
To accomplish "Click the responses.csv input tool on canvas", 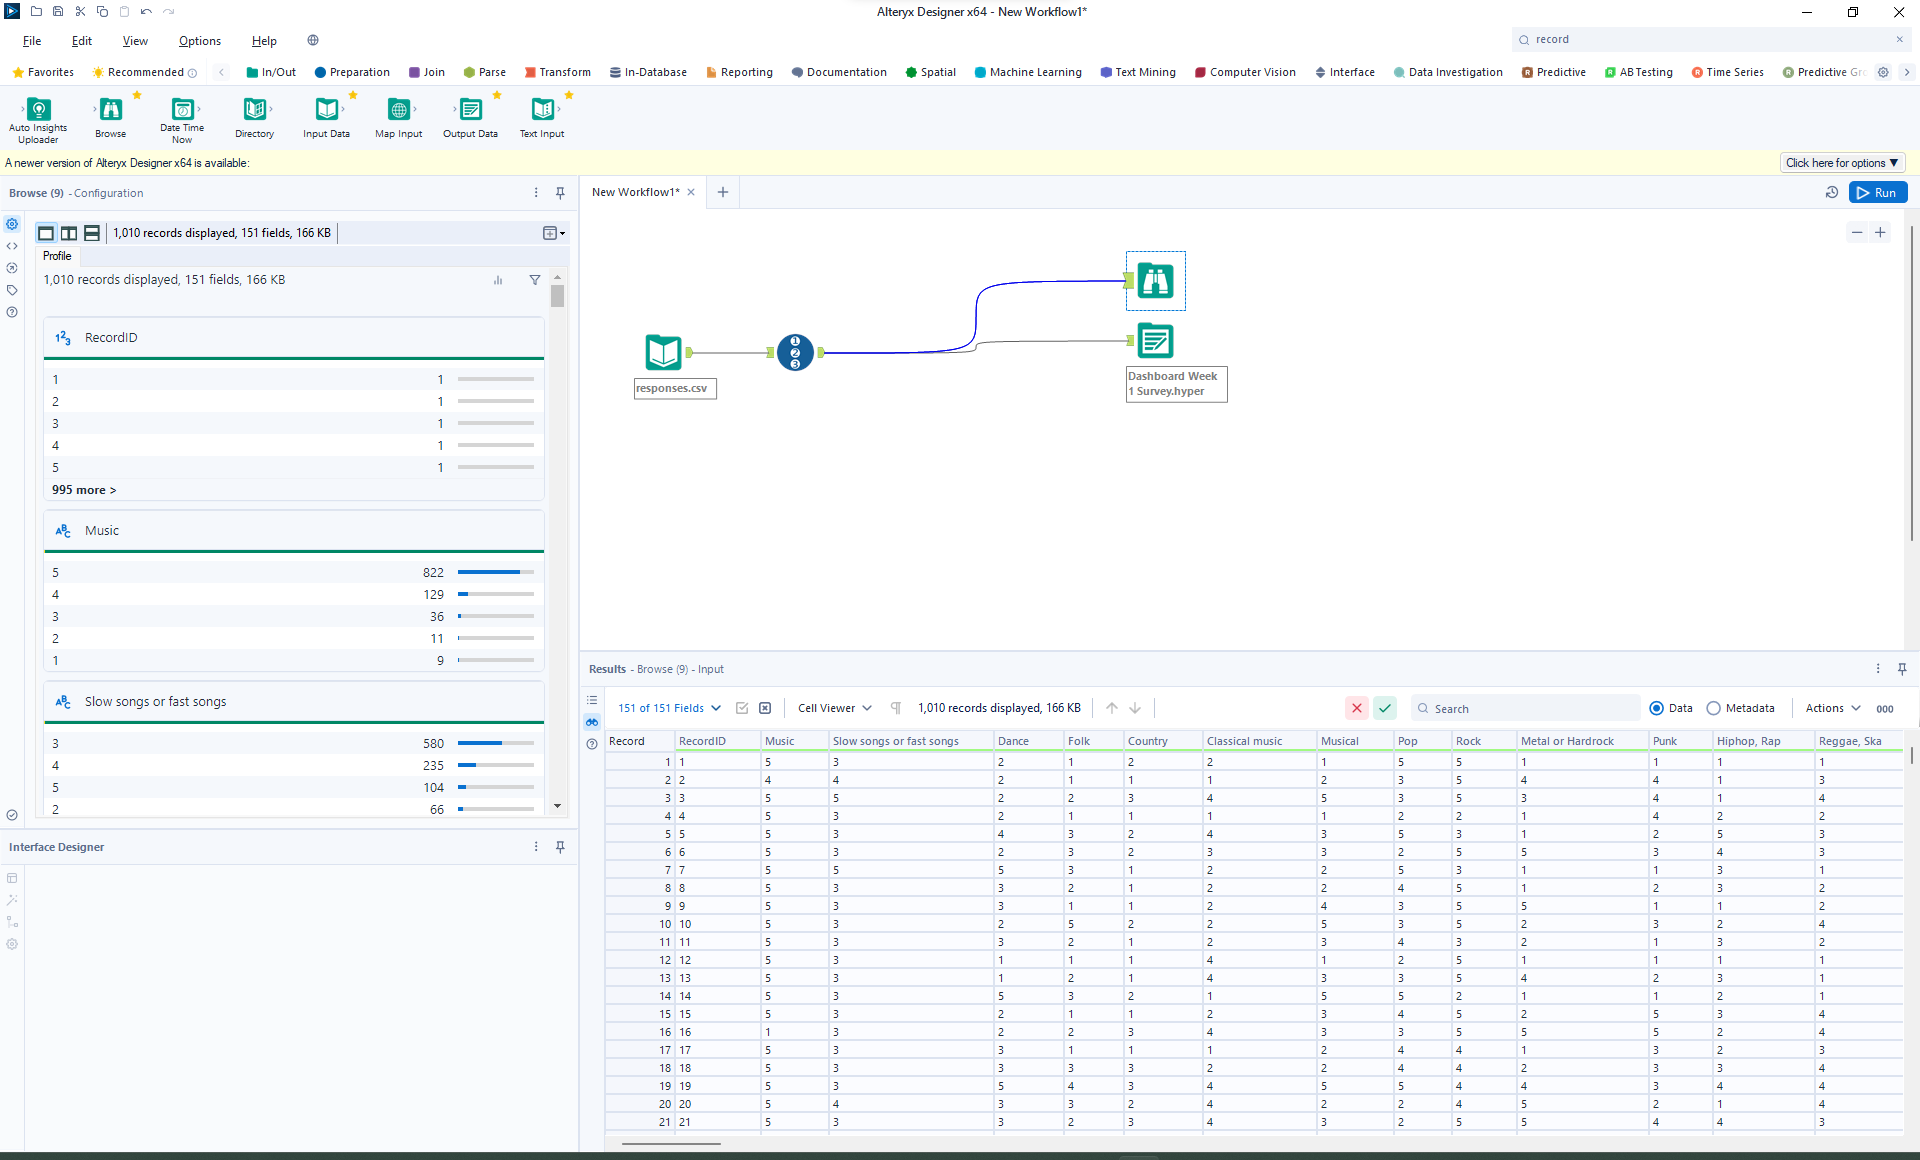I will [664, 352].
